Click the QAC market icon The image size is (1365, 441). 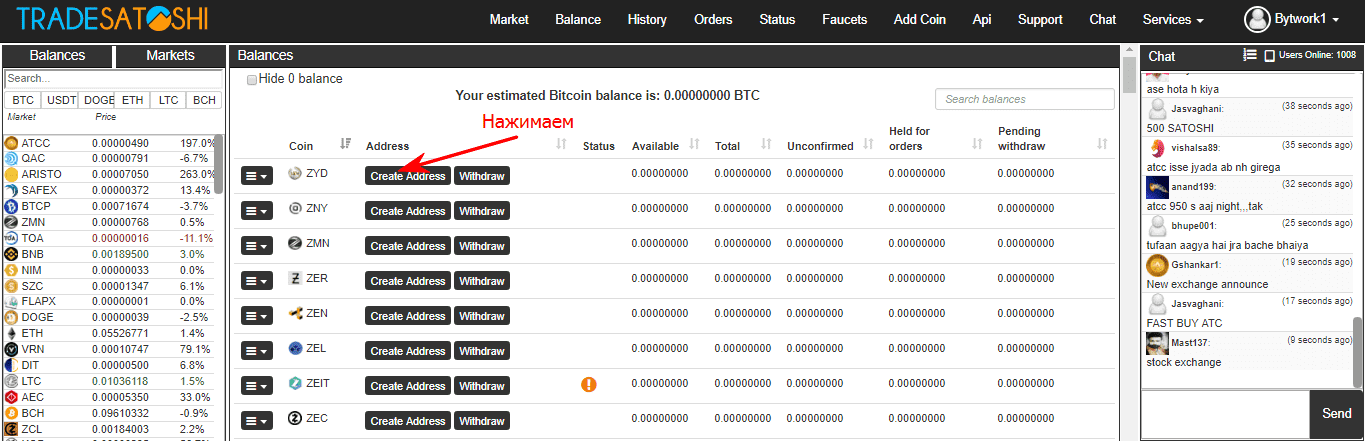point(12,159)
